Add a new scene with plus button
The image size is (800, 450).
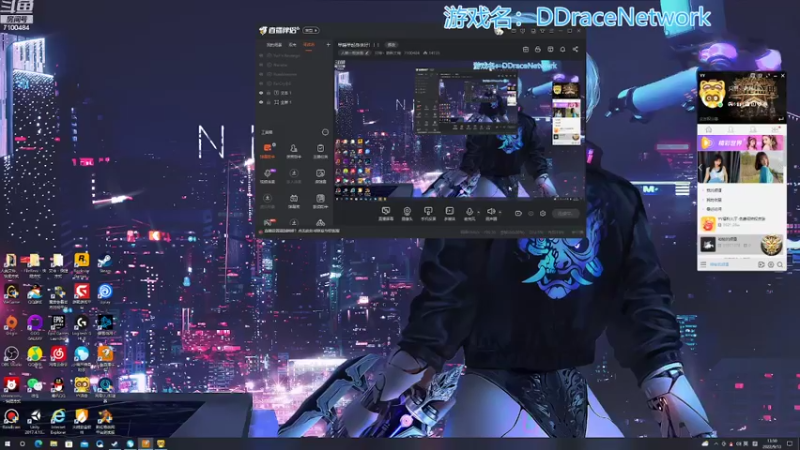328,44
